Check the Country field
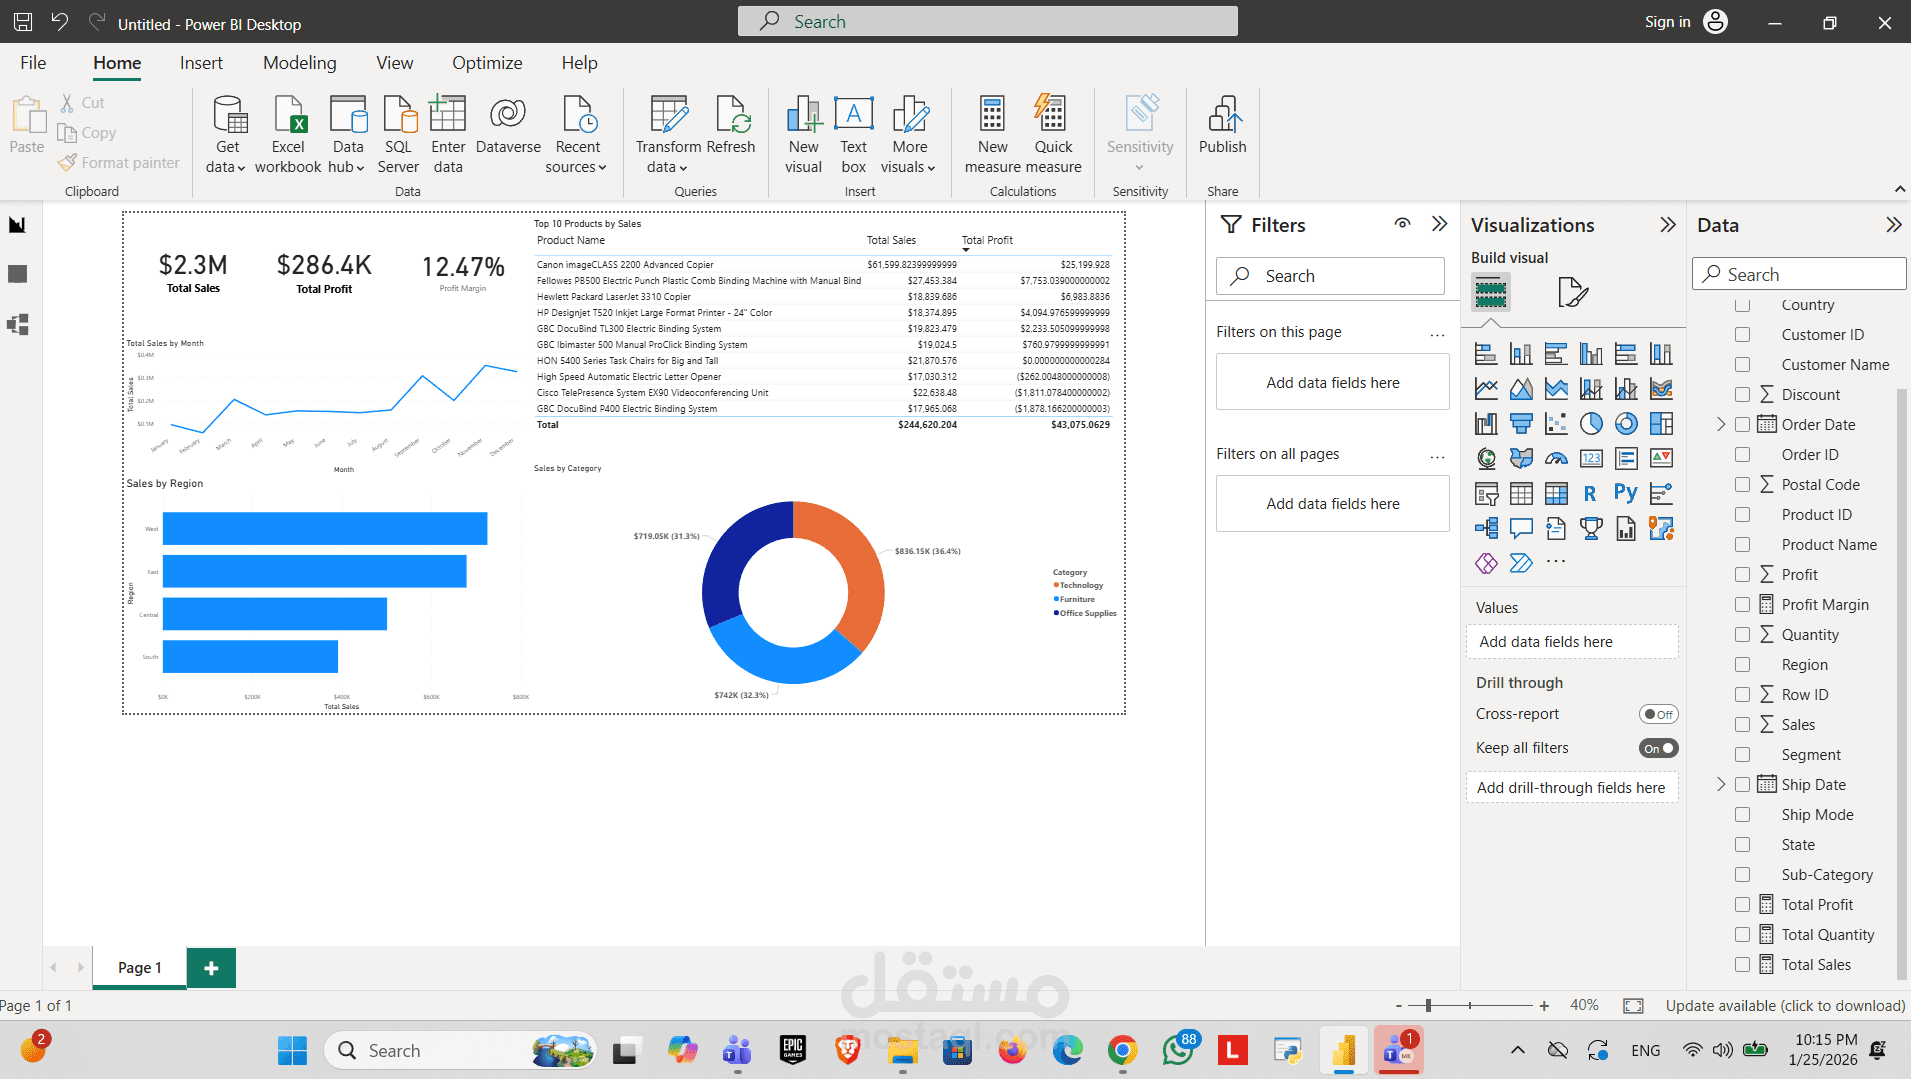 click(x=1742, y=304)
